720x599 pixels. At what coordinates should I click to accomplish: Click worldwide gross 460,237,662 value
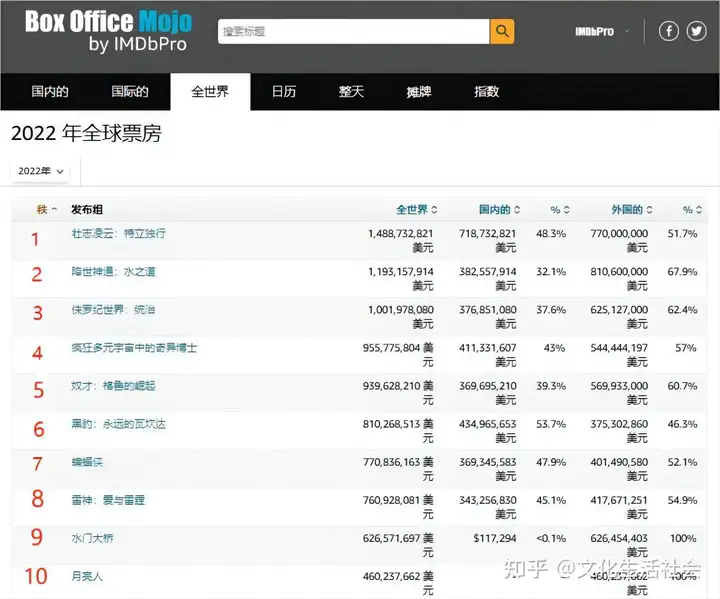click(x=392, y=576)
